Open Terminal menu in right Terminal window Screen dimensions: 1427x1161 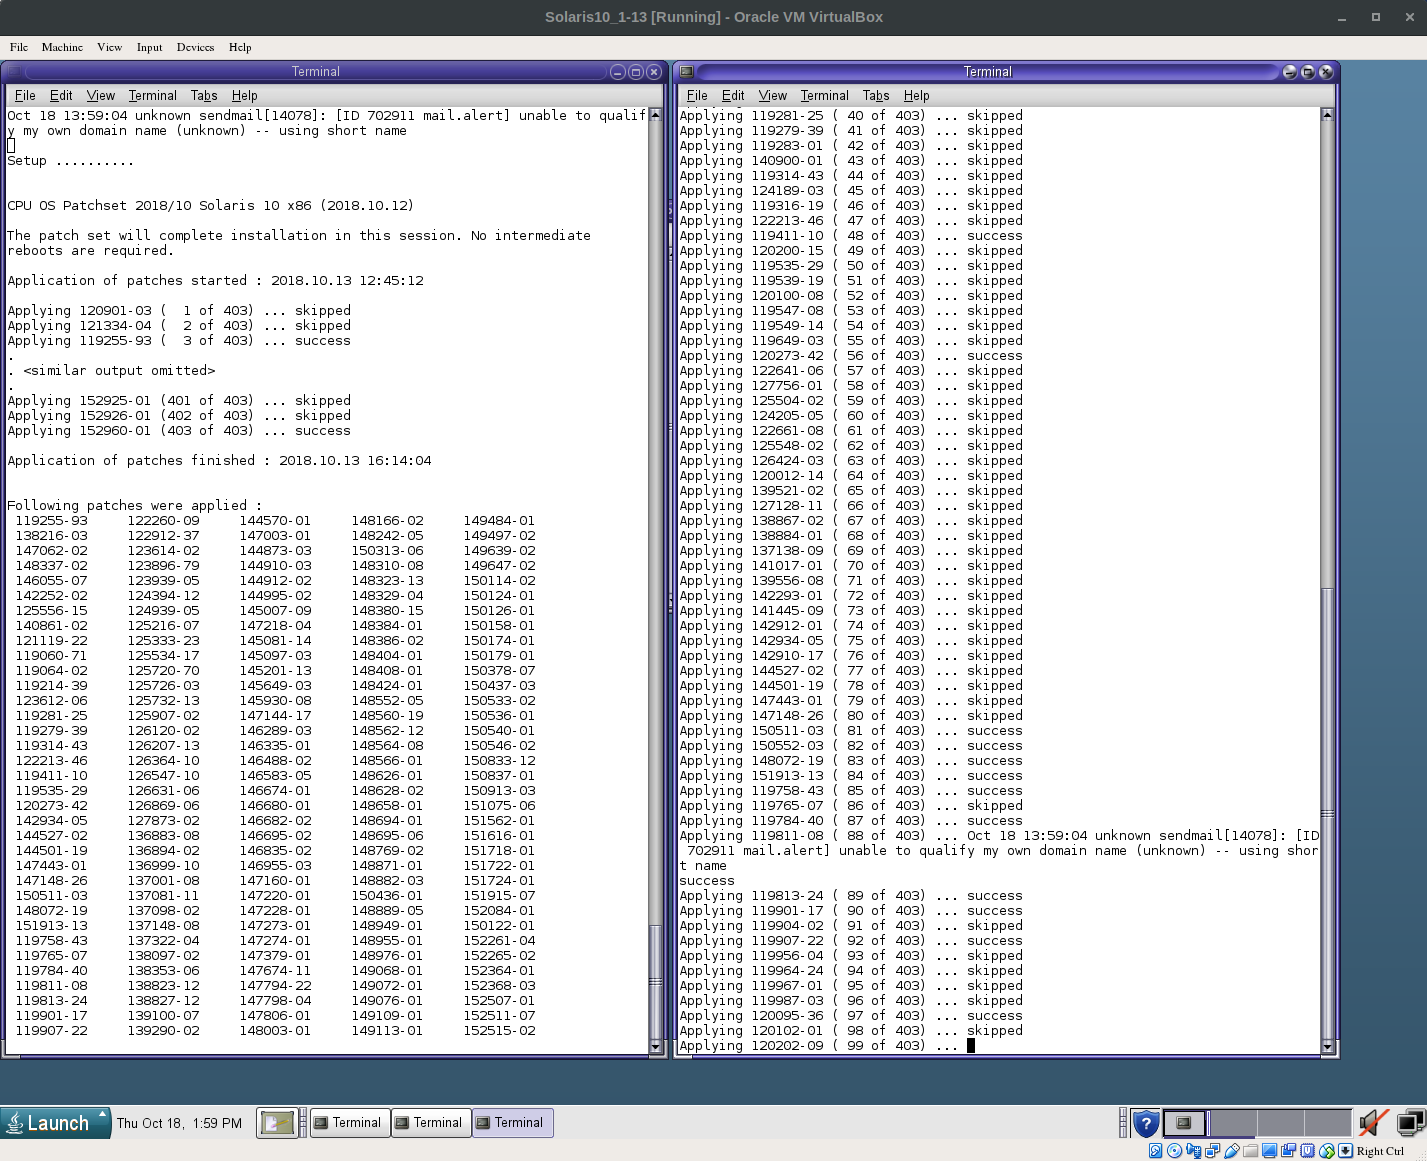(x=824, y=96)
